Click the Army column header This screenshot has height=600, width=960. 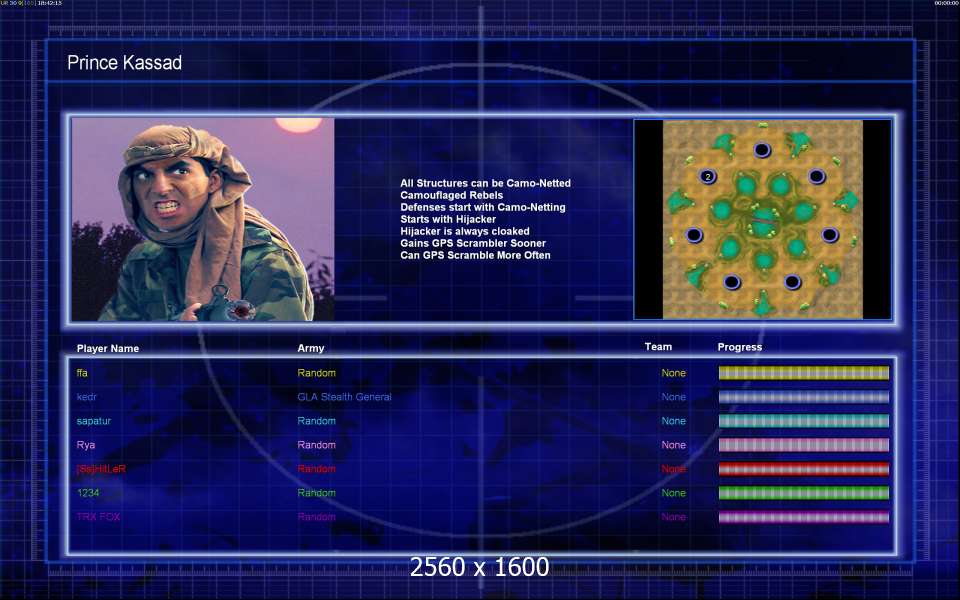(x=310, y=348)
